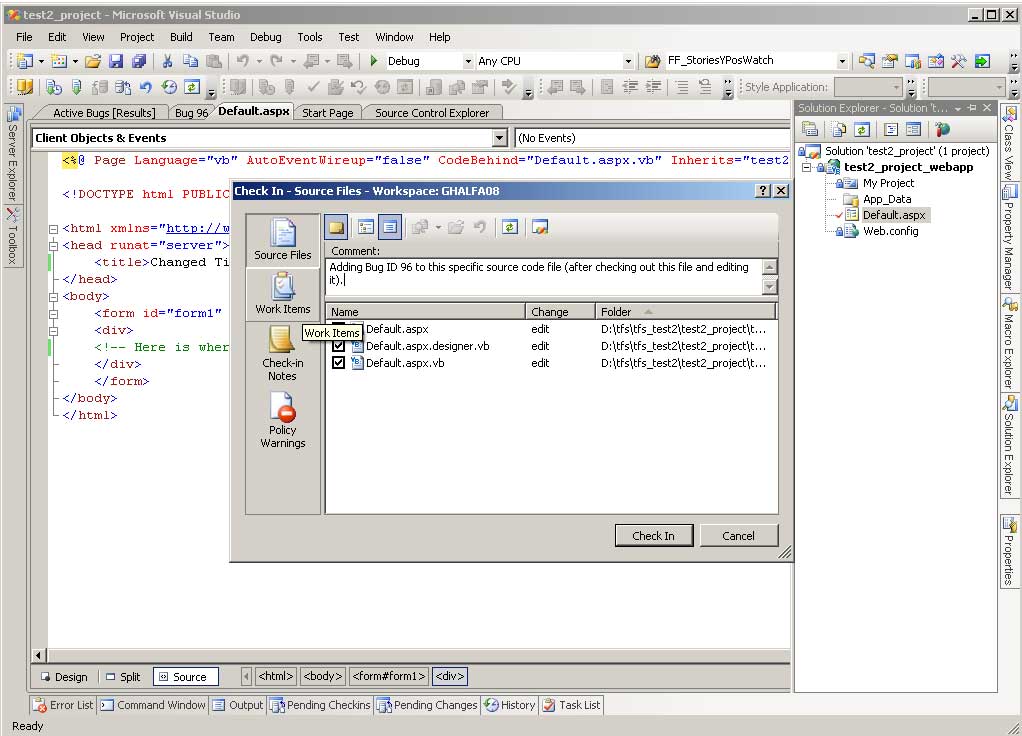Select App_Data folder in Solution Explorer

coord(886,199)
